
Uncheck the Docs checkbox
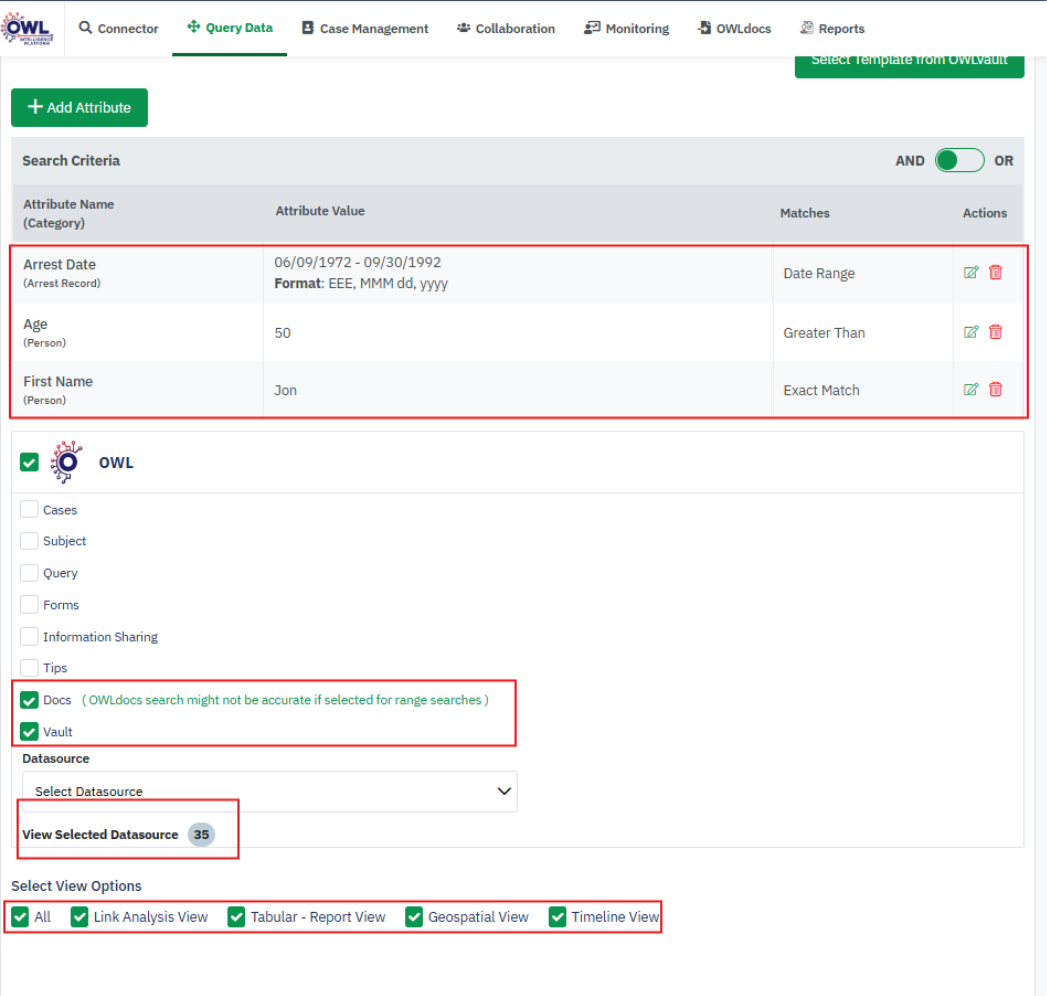[29, 700]
